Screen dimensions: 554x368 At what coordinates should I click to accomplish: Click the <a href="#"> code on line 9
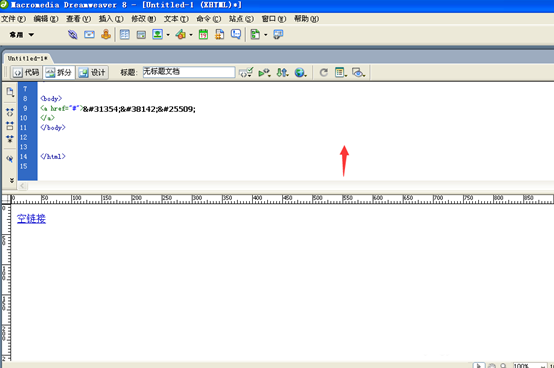point(61,108)
